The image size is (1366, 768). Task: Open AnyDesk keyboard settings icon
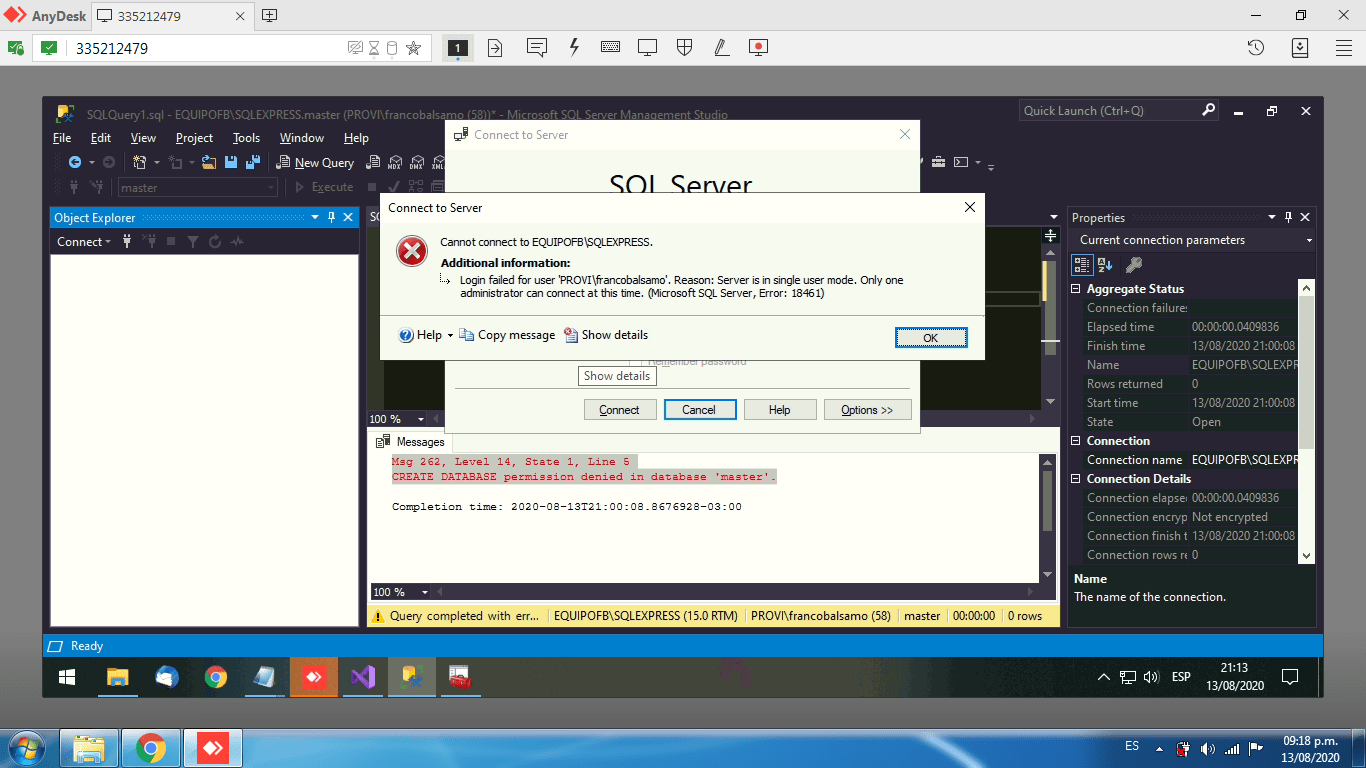point(610,47)
